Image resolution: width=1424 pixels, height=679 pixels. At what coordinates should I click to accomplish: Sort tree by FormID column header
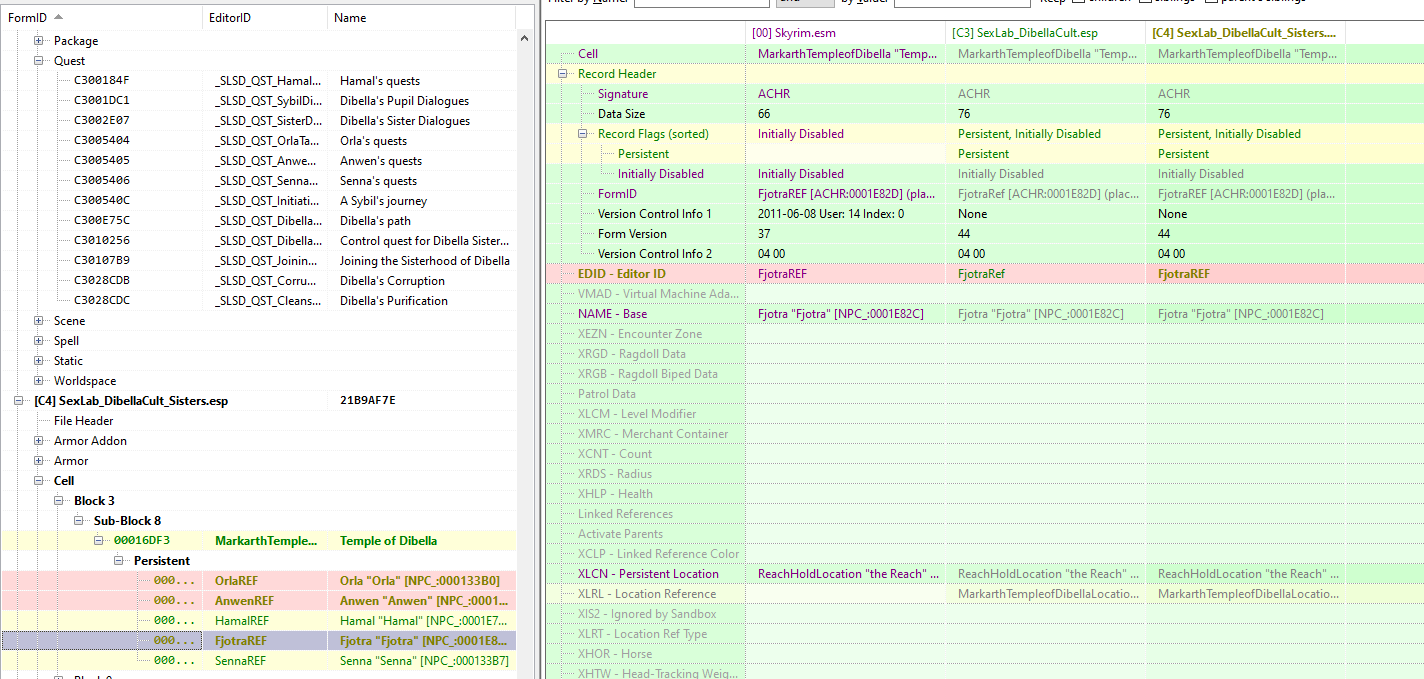[101, 18]
